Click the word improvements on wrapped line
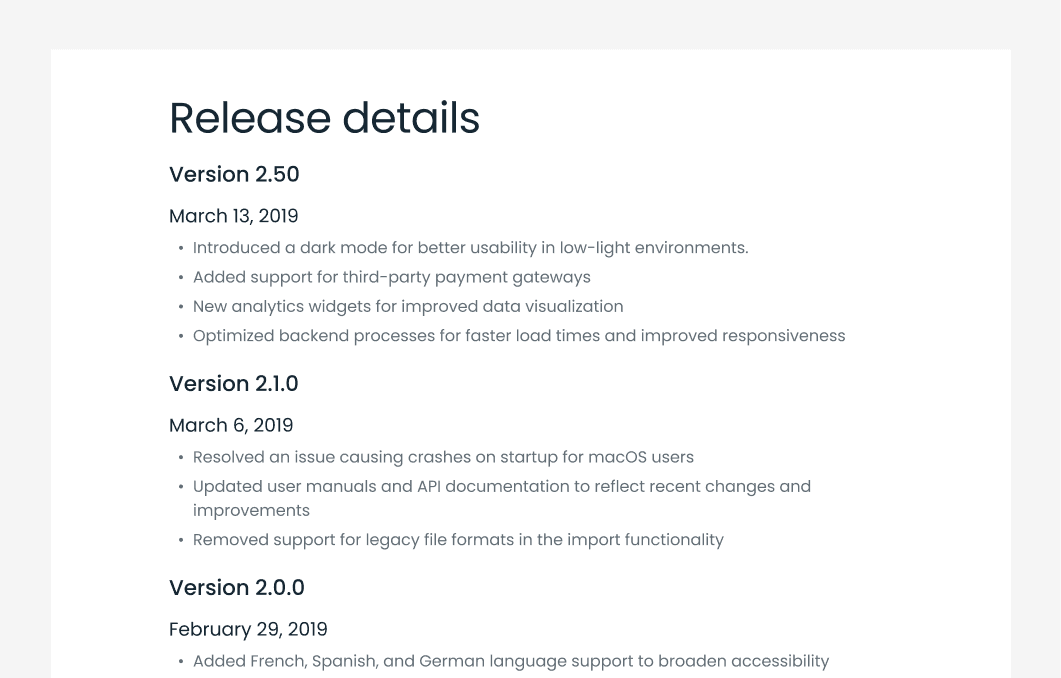This screenshot has width=1061, height=678. click(251, 511)
